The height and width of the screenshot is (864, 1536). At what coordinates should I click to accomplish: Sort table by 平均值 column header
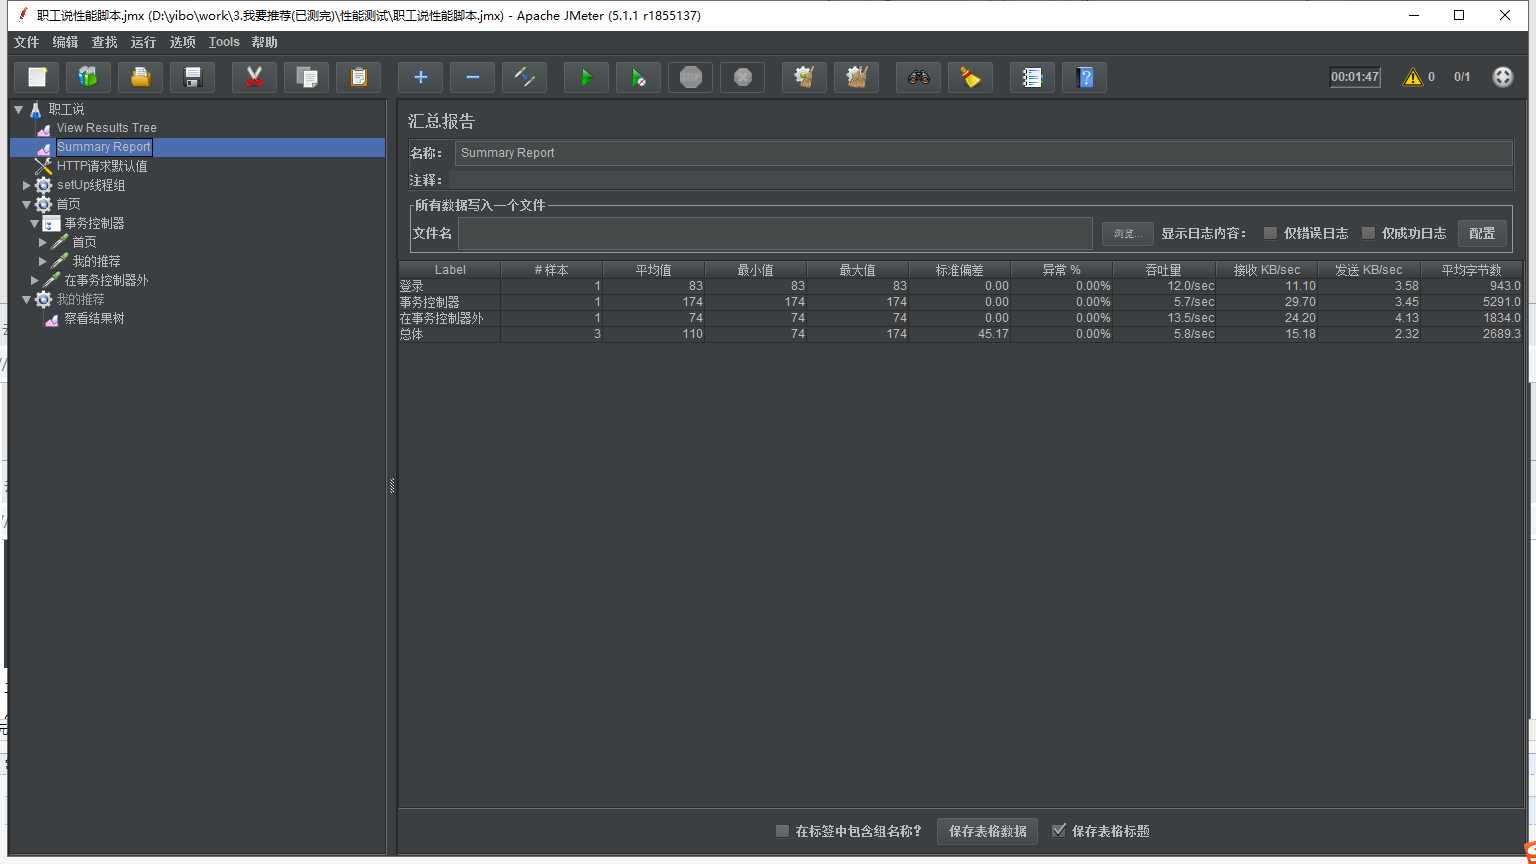[x=654, y=270]
